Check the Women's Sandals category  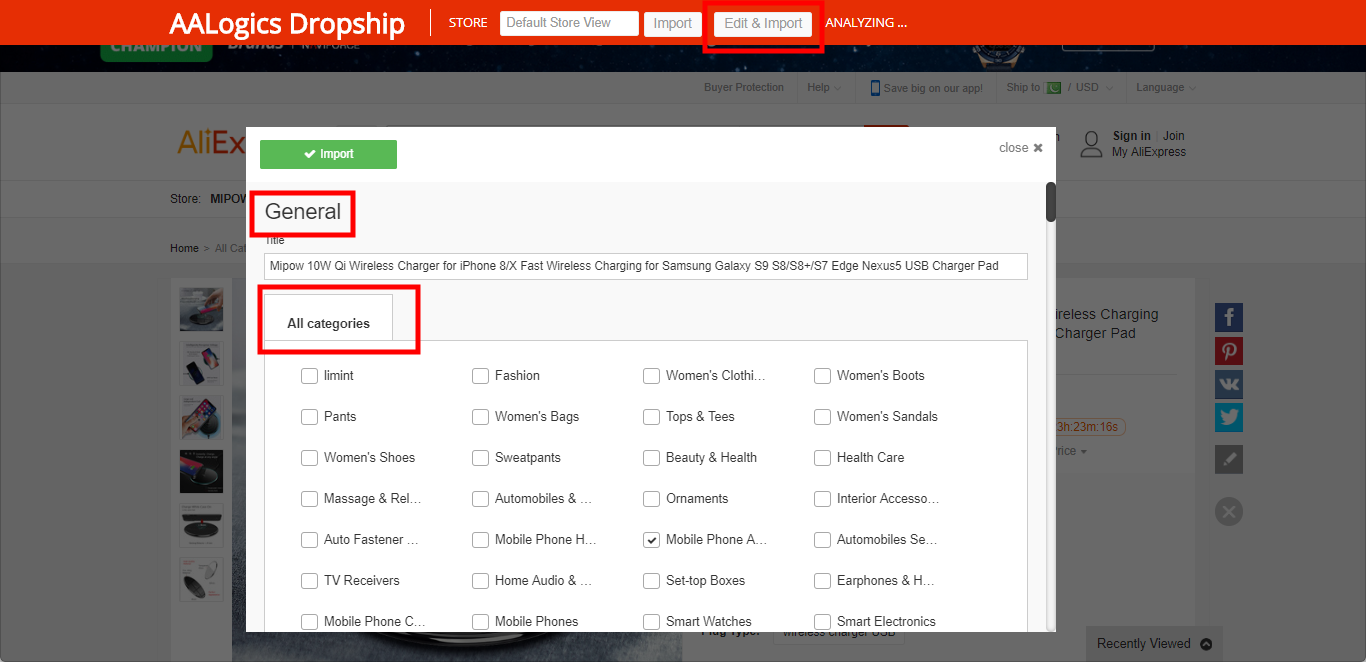coord(822,417)
